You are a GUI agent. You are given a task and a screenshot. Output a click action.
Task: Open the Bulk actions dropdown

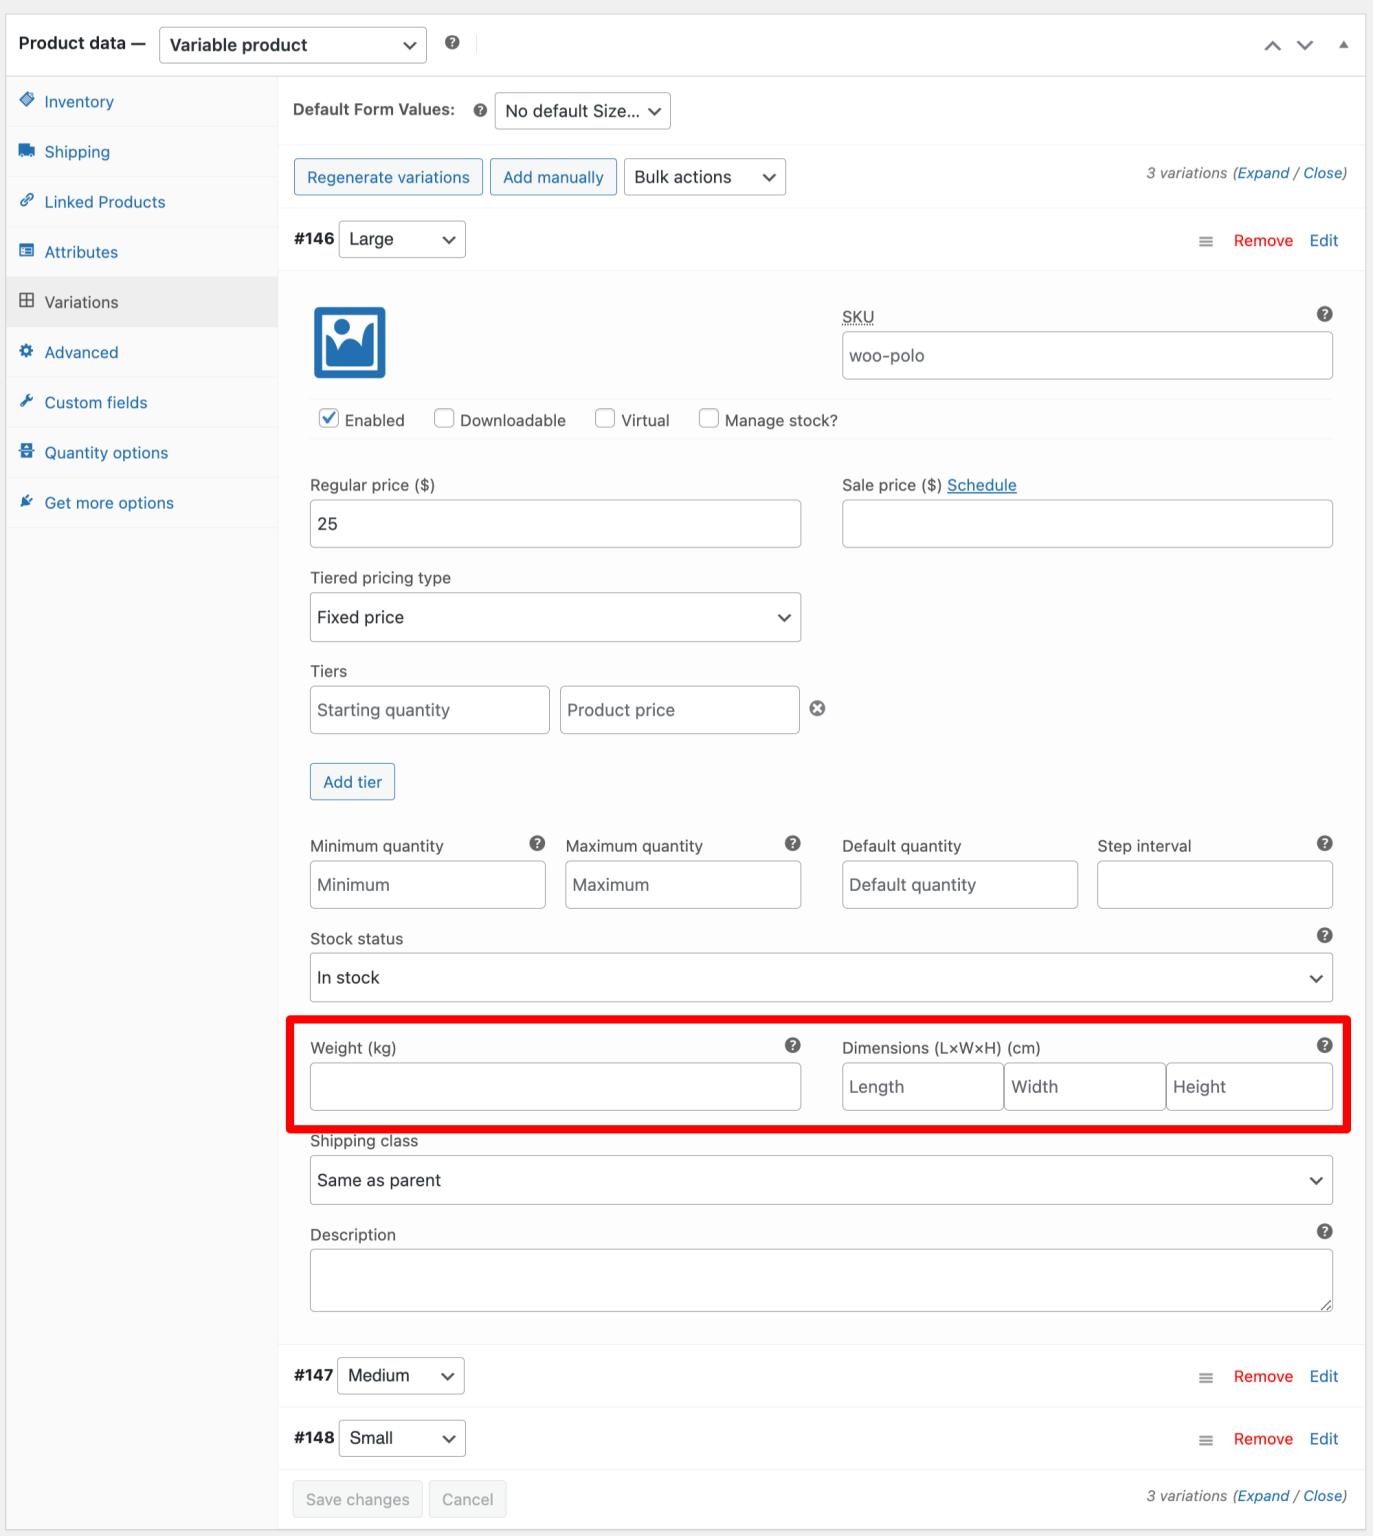coord(703,177)
